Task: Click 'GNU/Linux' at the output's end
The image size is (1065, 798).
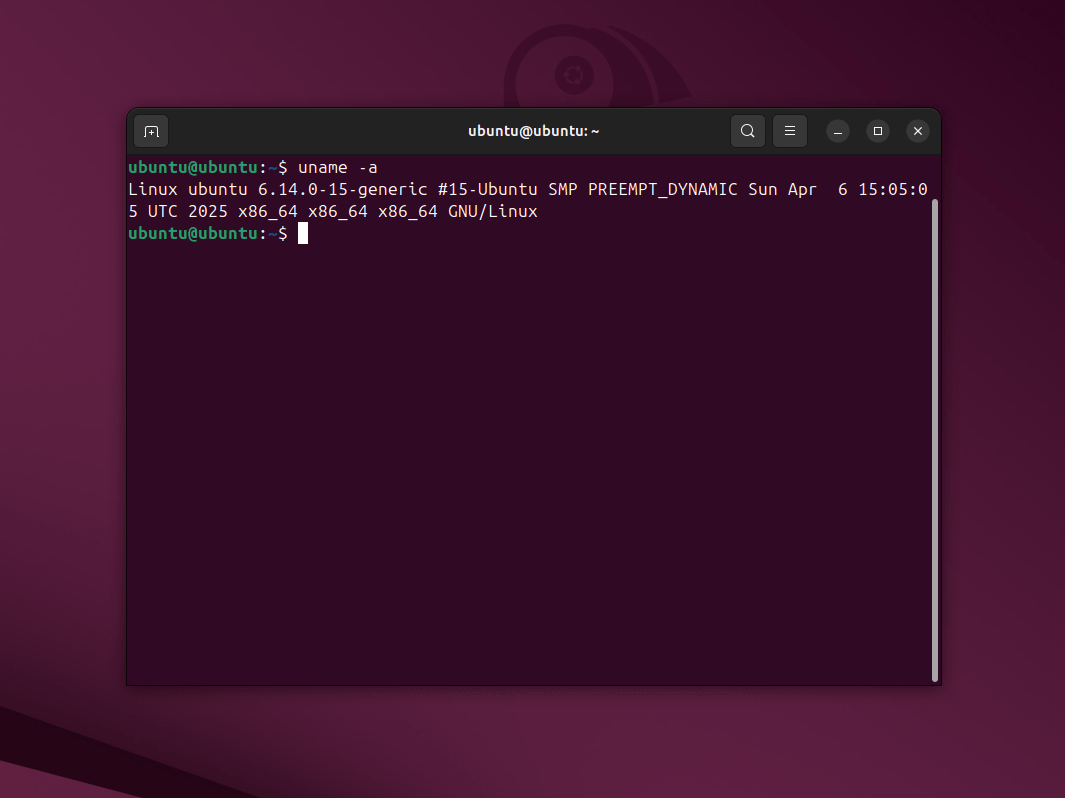Action: 492,212
